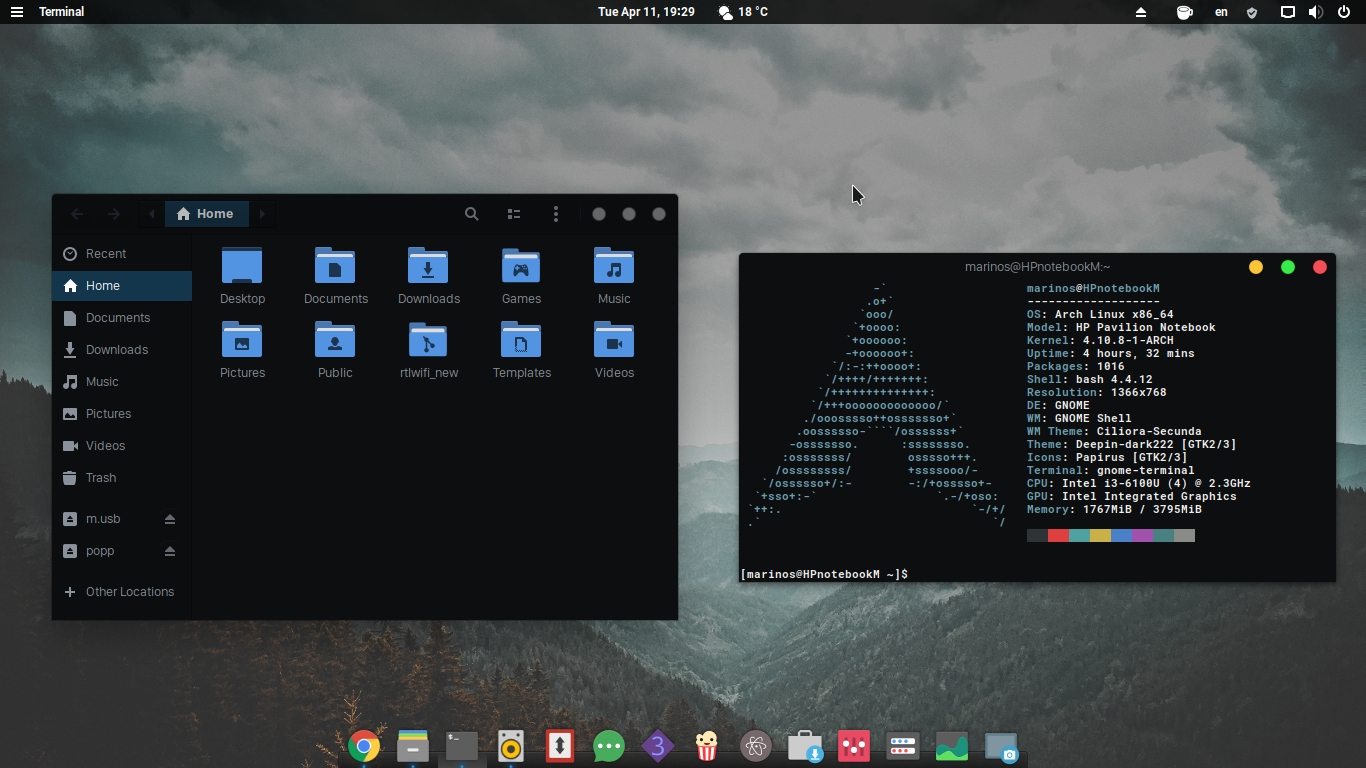Launch the screenshot tool in the dock
1366x768 pixels.
(1001, 746)
